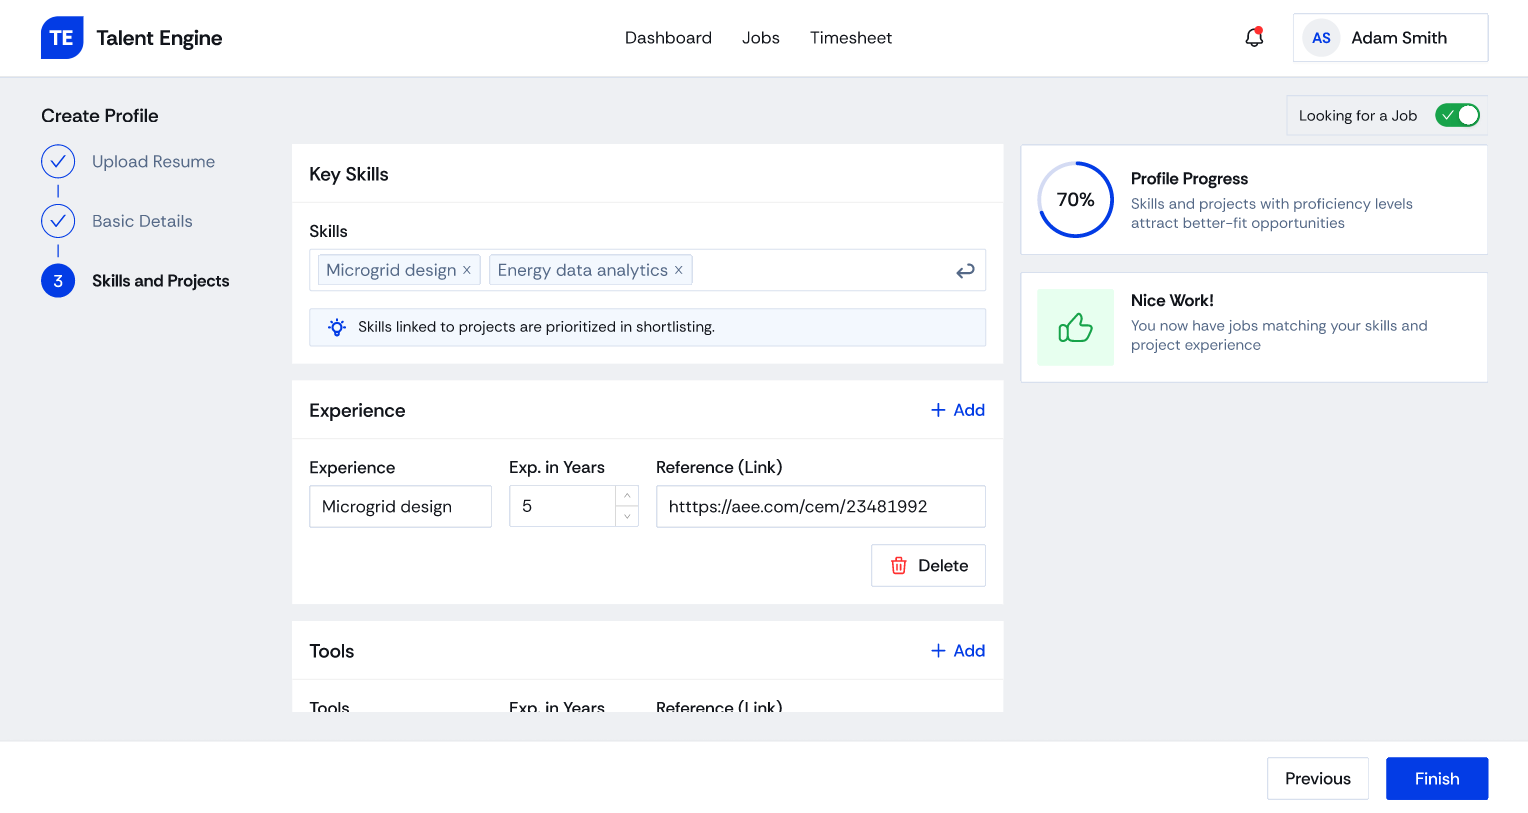Go to the Jobs page
1528x813 pixels.
pyautogui.click(x=761, y=38)
